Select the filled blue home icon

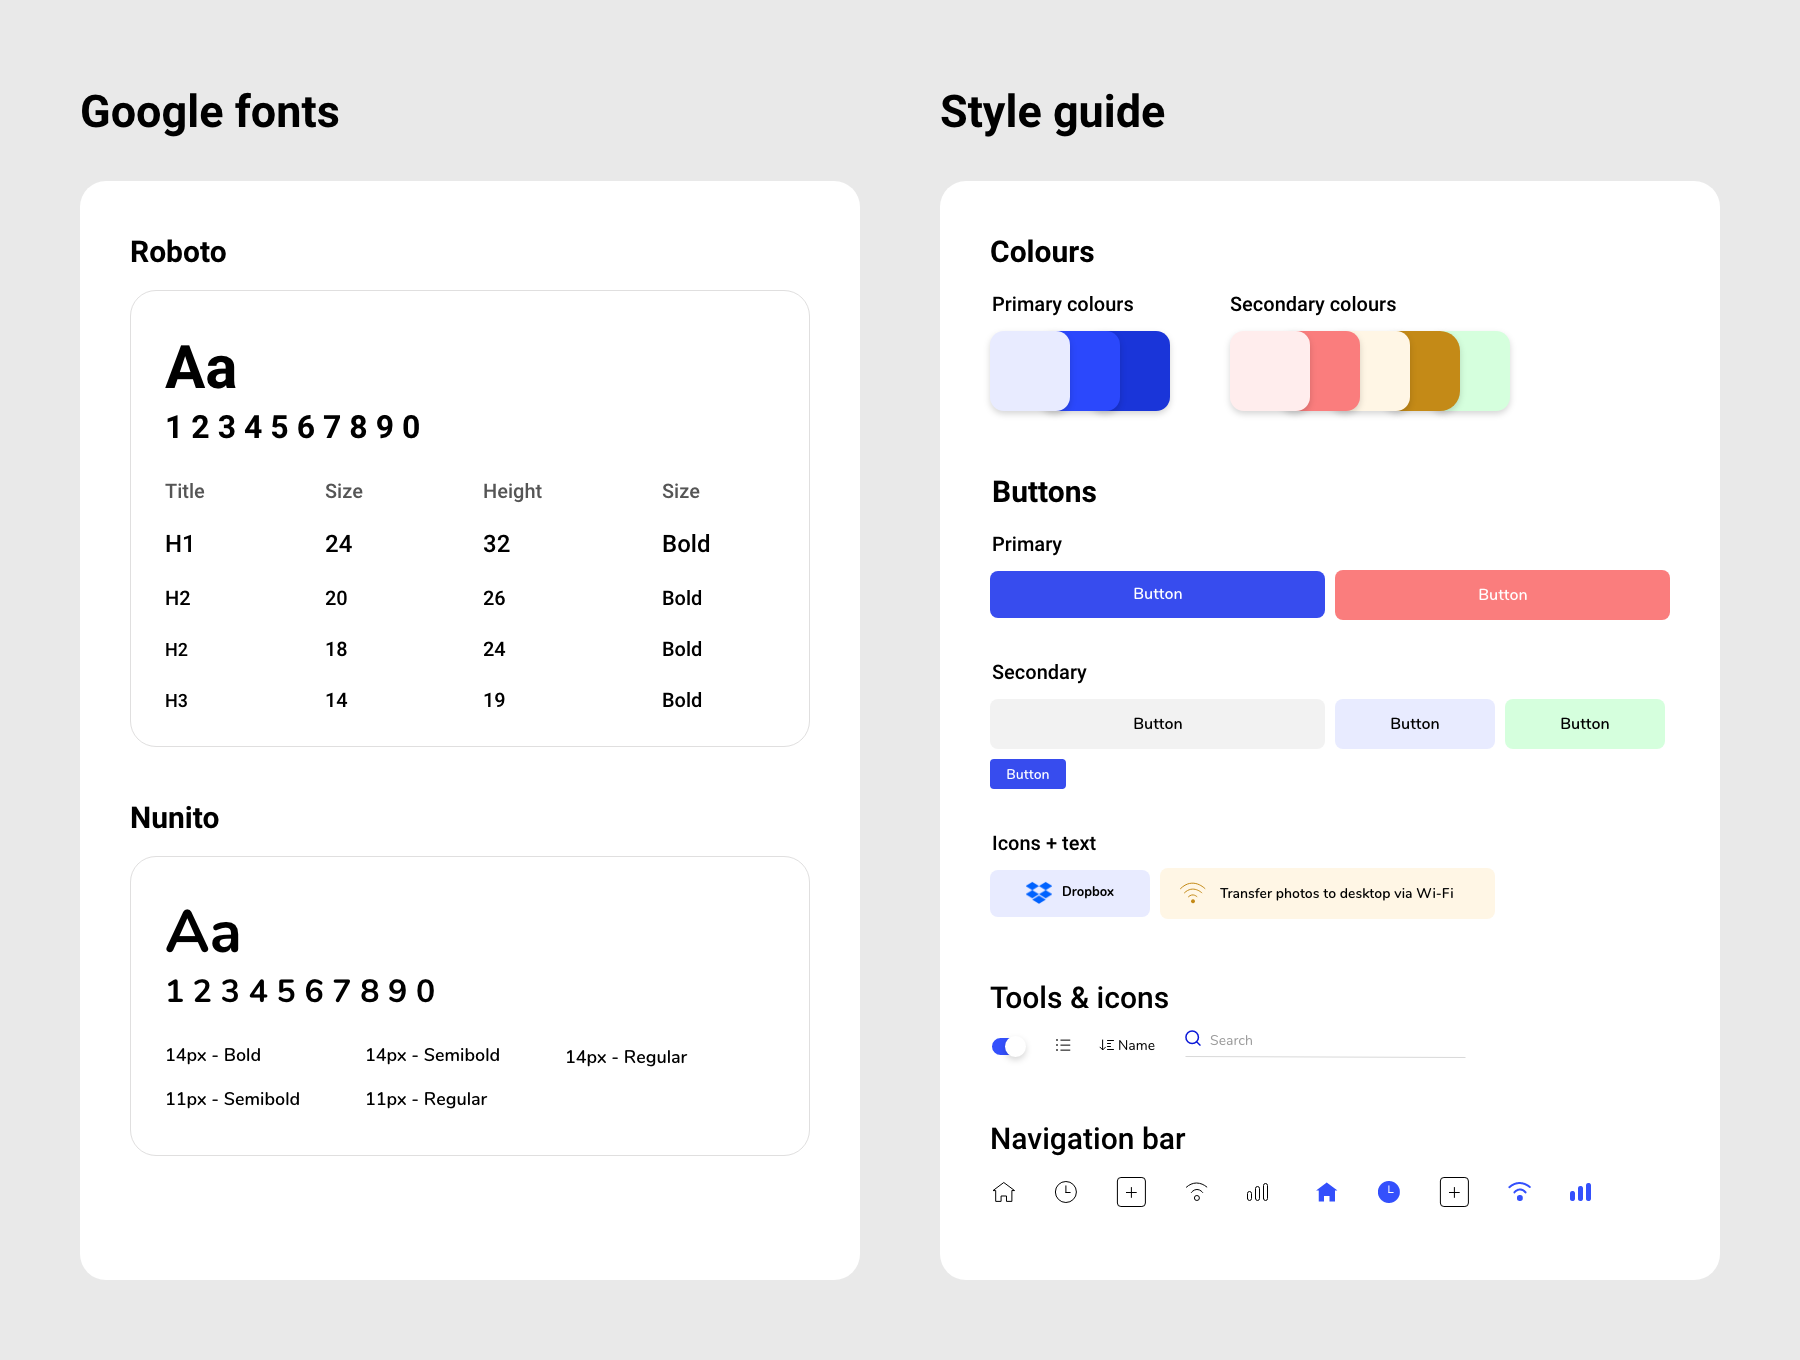tap(1327, 1192)
